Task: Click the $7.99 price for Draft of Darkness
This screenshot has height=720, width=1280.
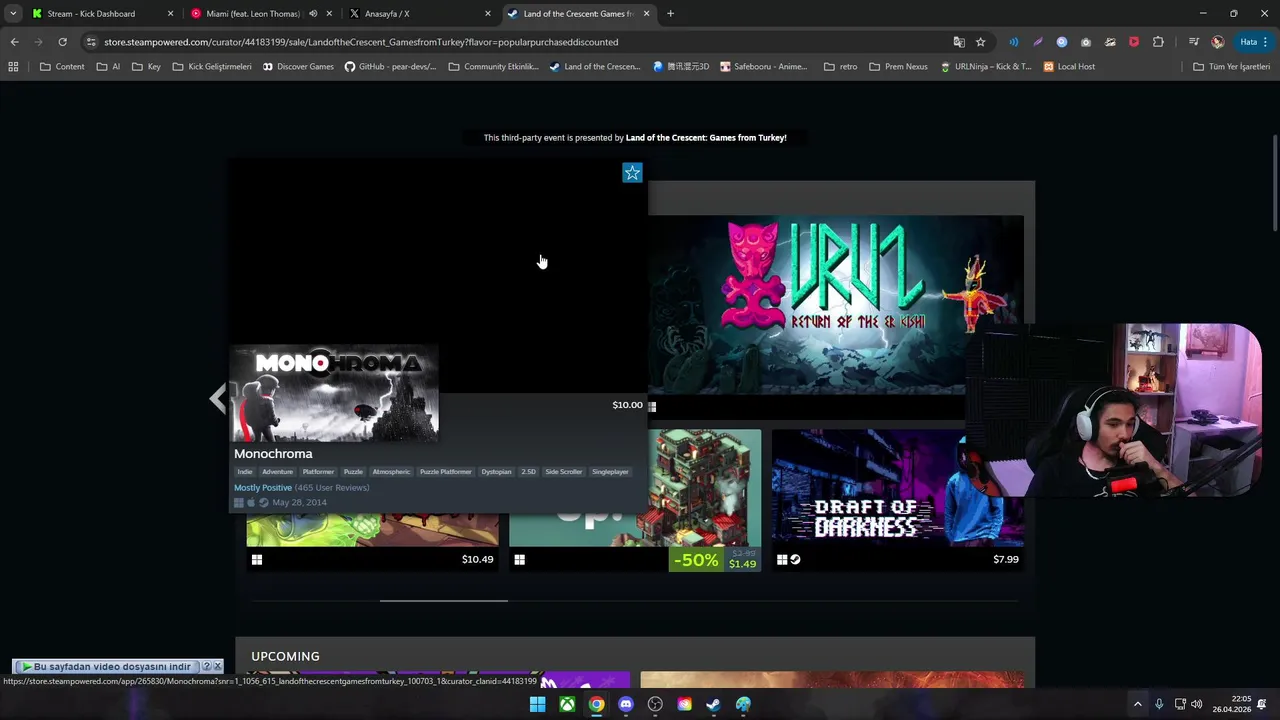Action: coord(1006,559)
